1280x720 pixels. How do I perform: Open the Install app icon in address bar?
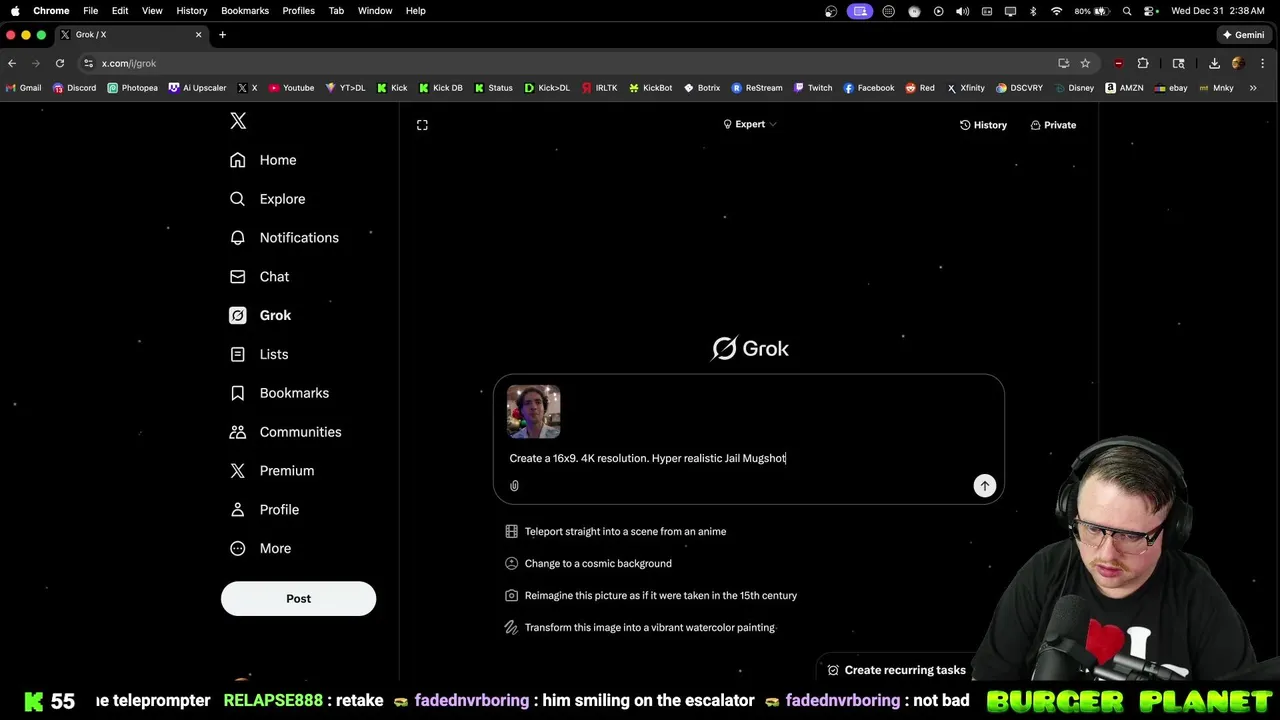pyautogui.click(x=1063, y=63)
